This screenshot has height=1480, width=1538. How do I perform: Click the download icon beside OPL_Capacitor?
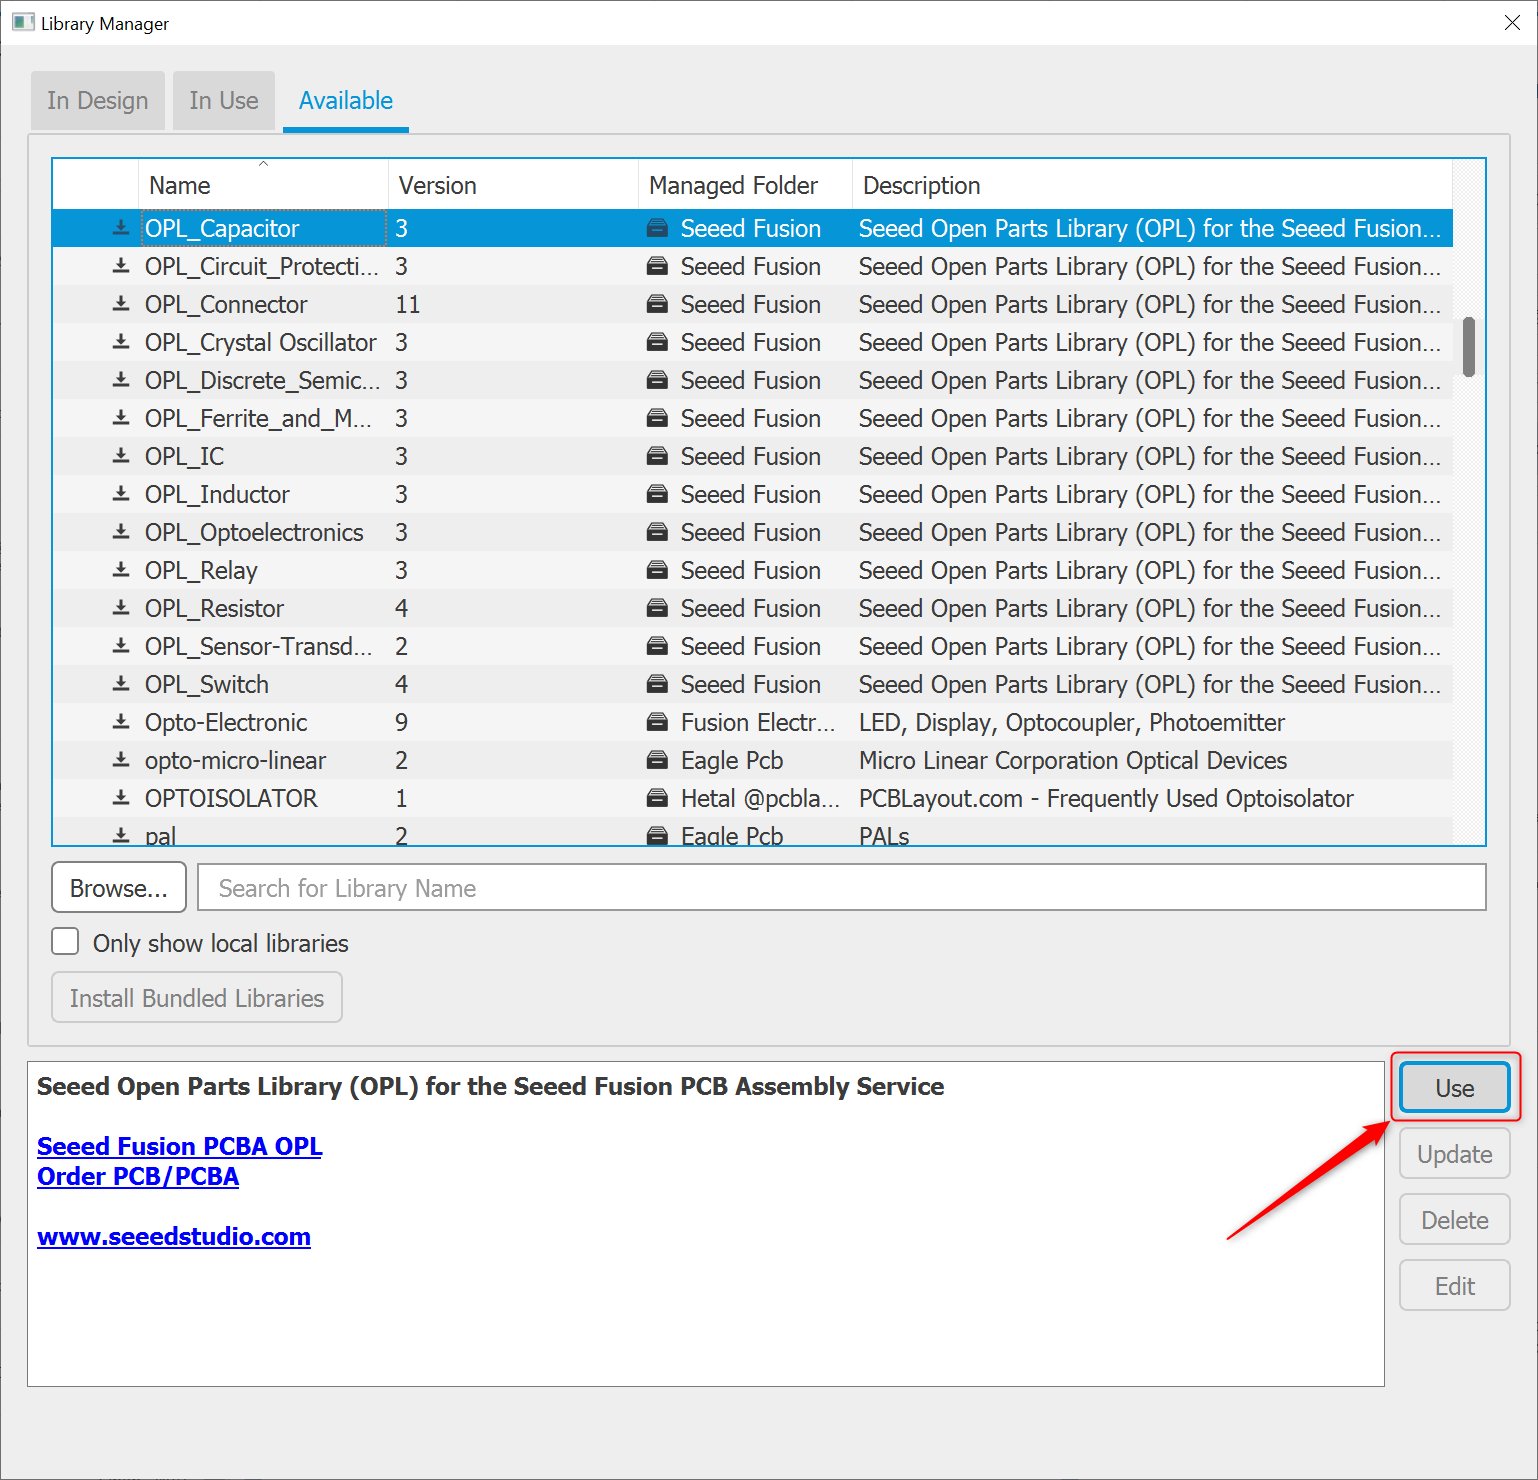pyautogui.click(x=121, y=228)
